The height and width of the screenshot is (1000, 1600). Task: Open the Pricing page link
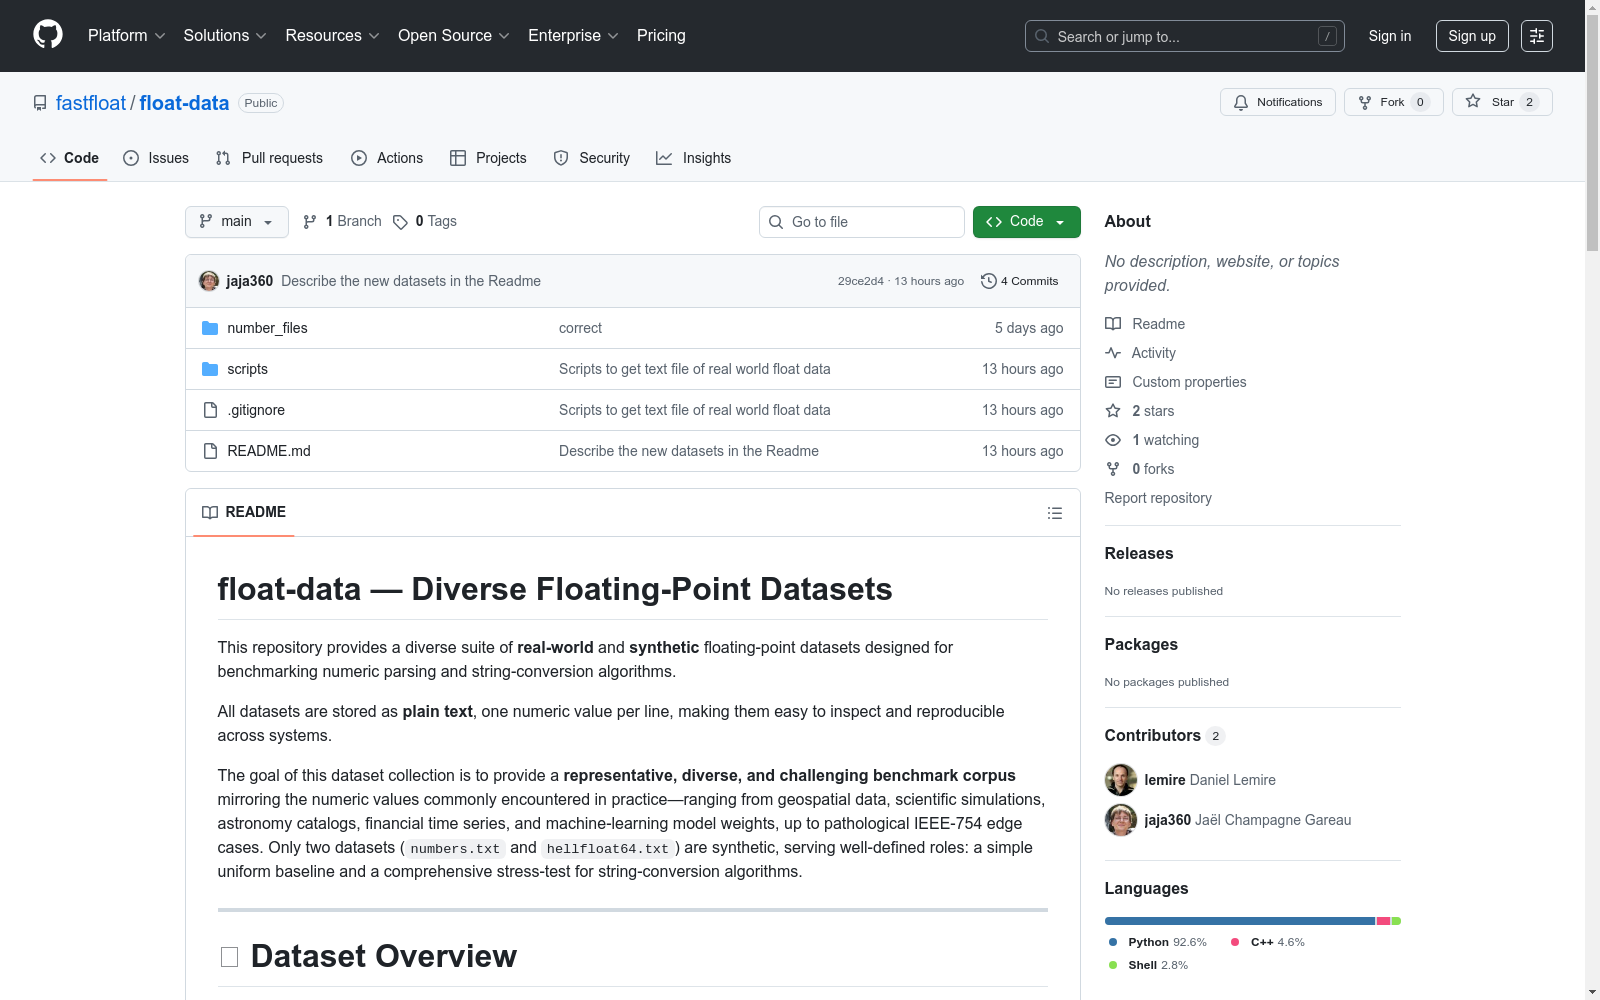[661, 36]
